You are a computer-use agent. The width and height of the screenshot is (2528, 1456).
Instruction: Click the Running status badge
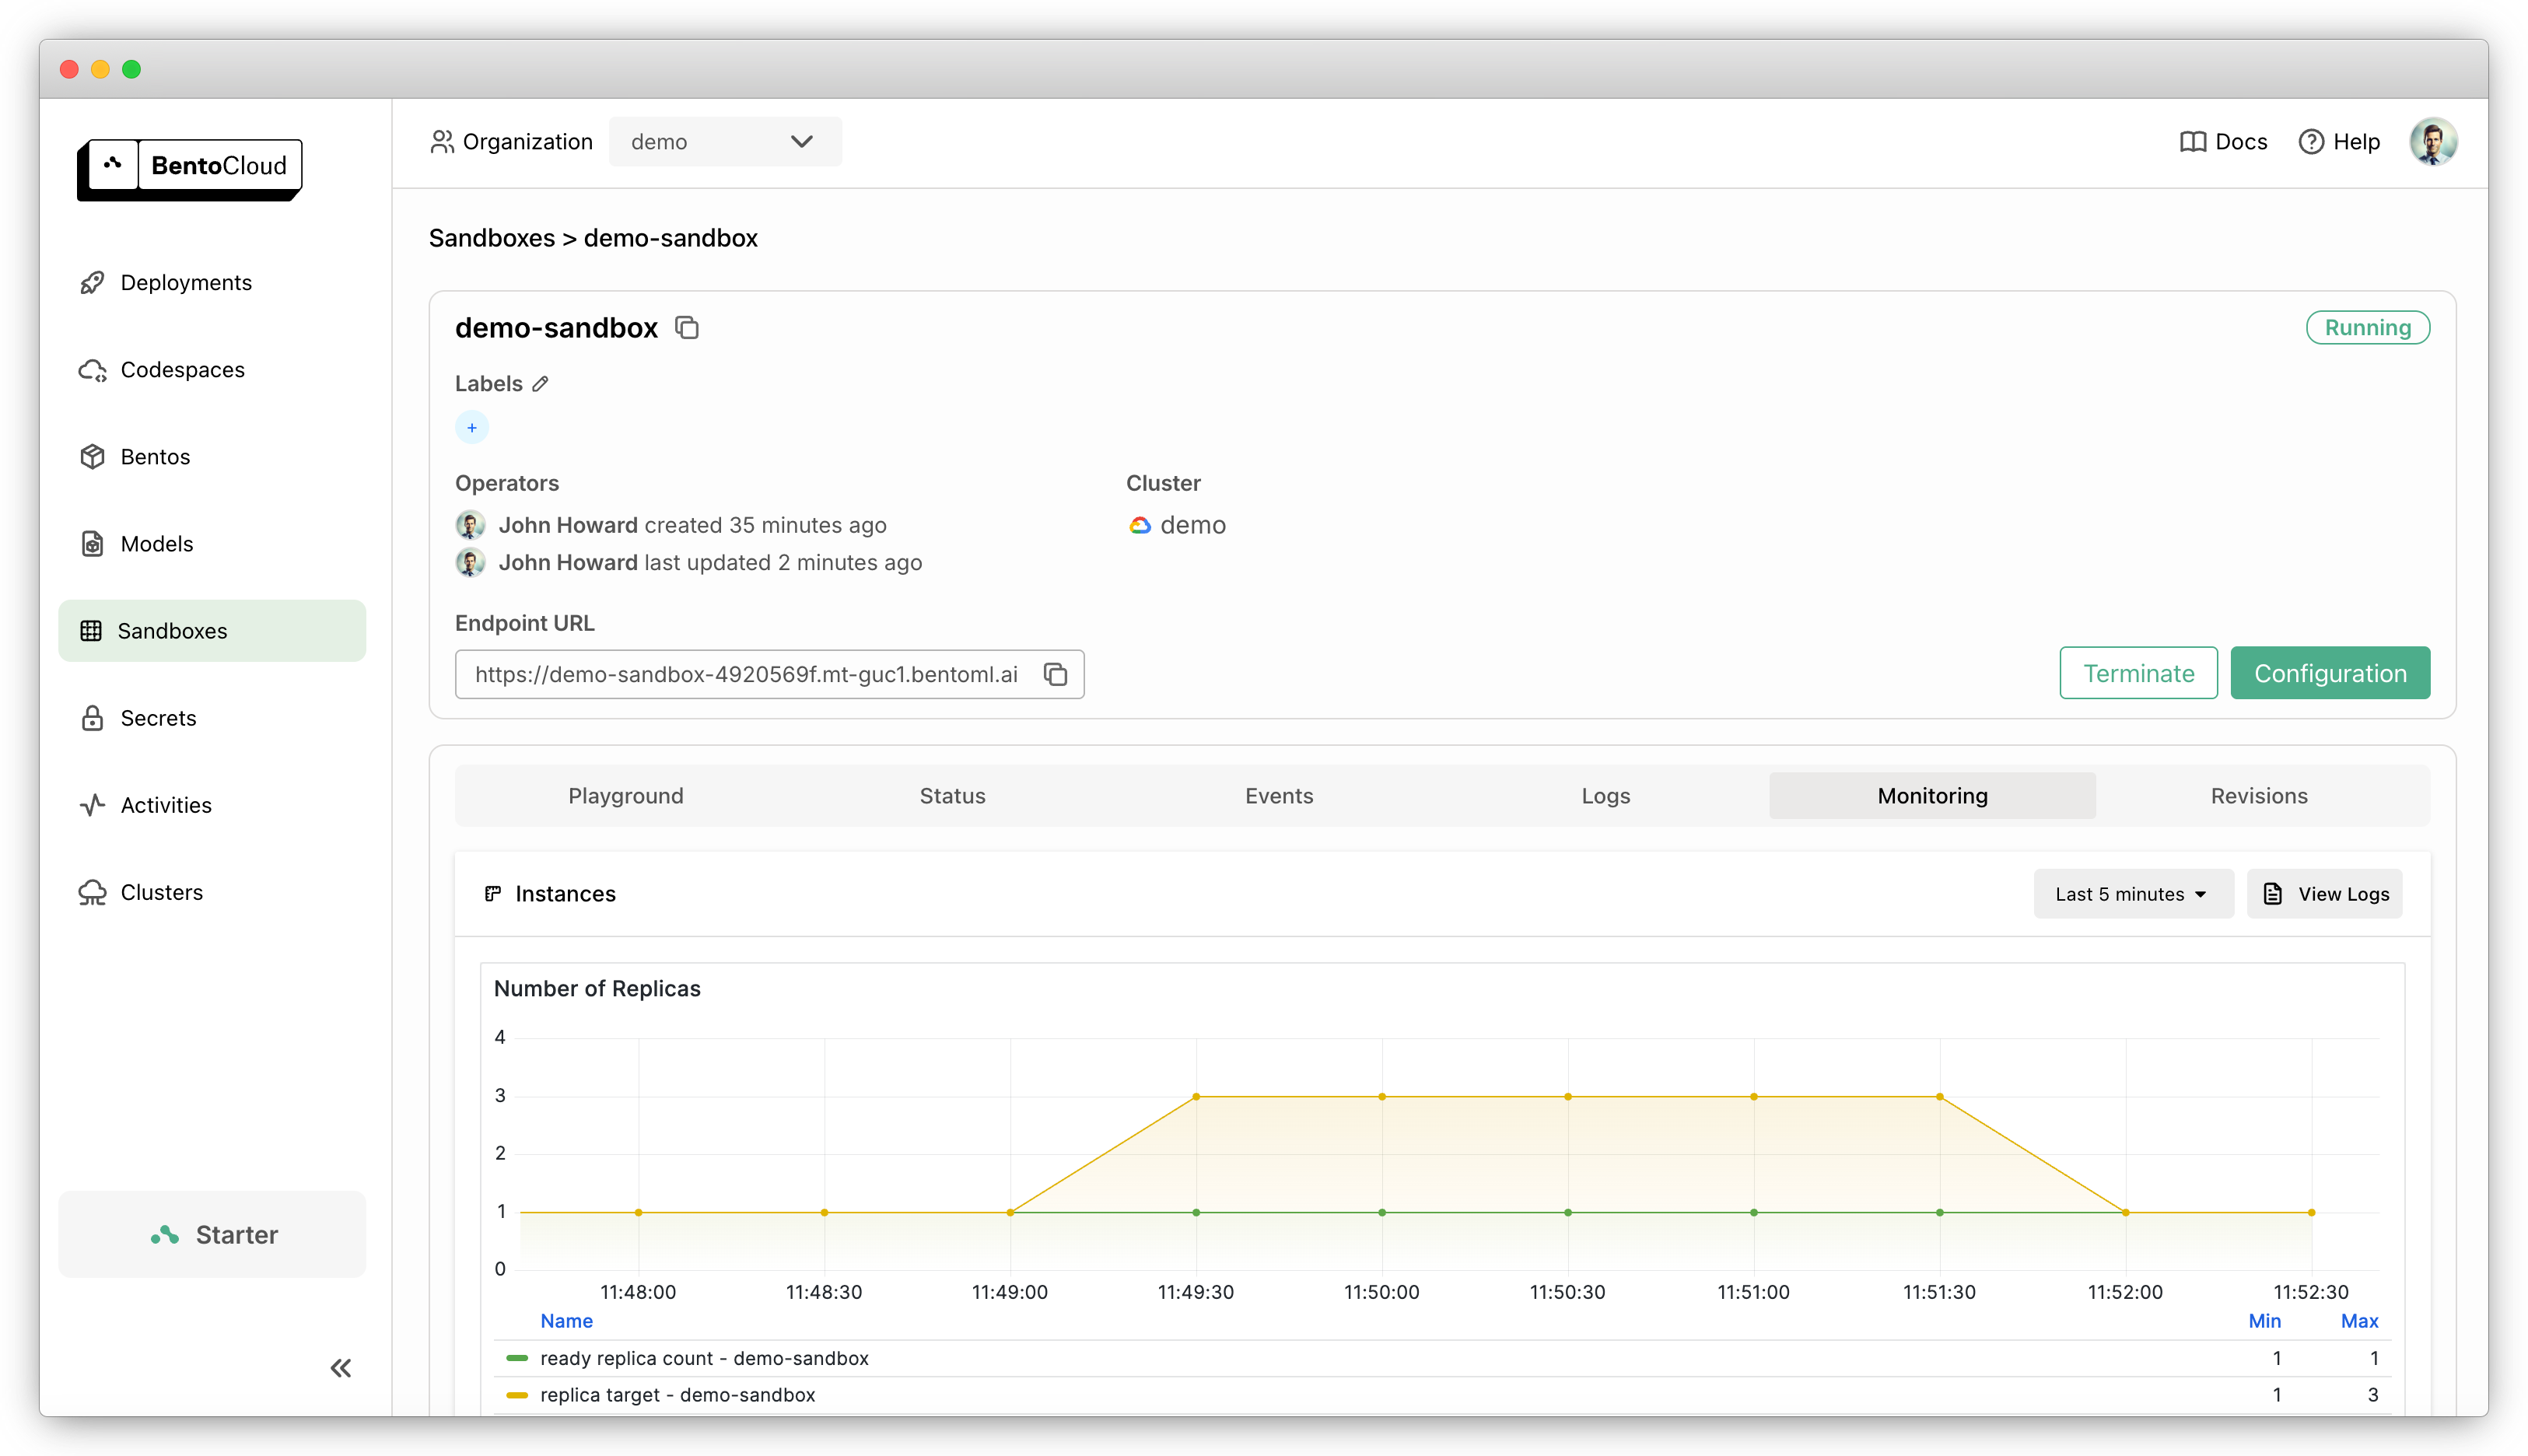(x=2367, y=328)
